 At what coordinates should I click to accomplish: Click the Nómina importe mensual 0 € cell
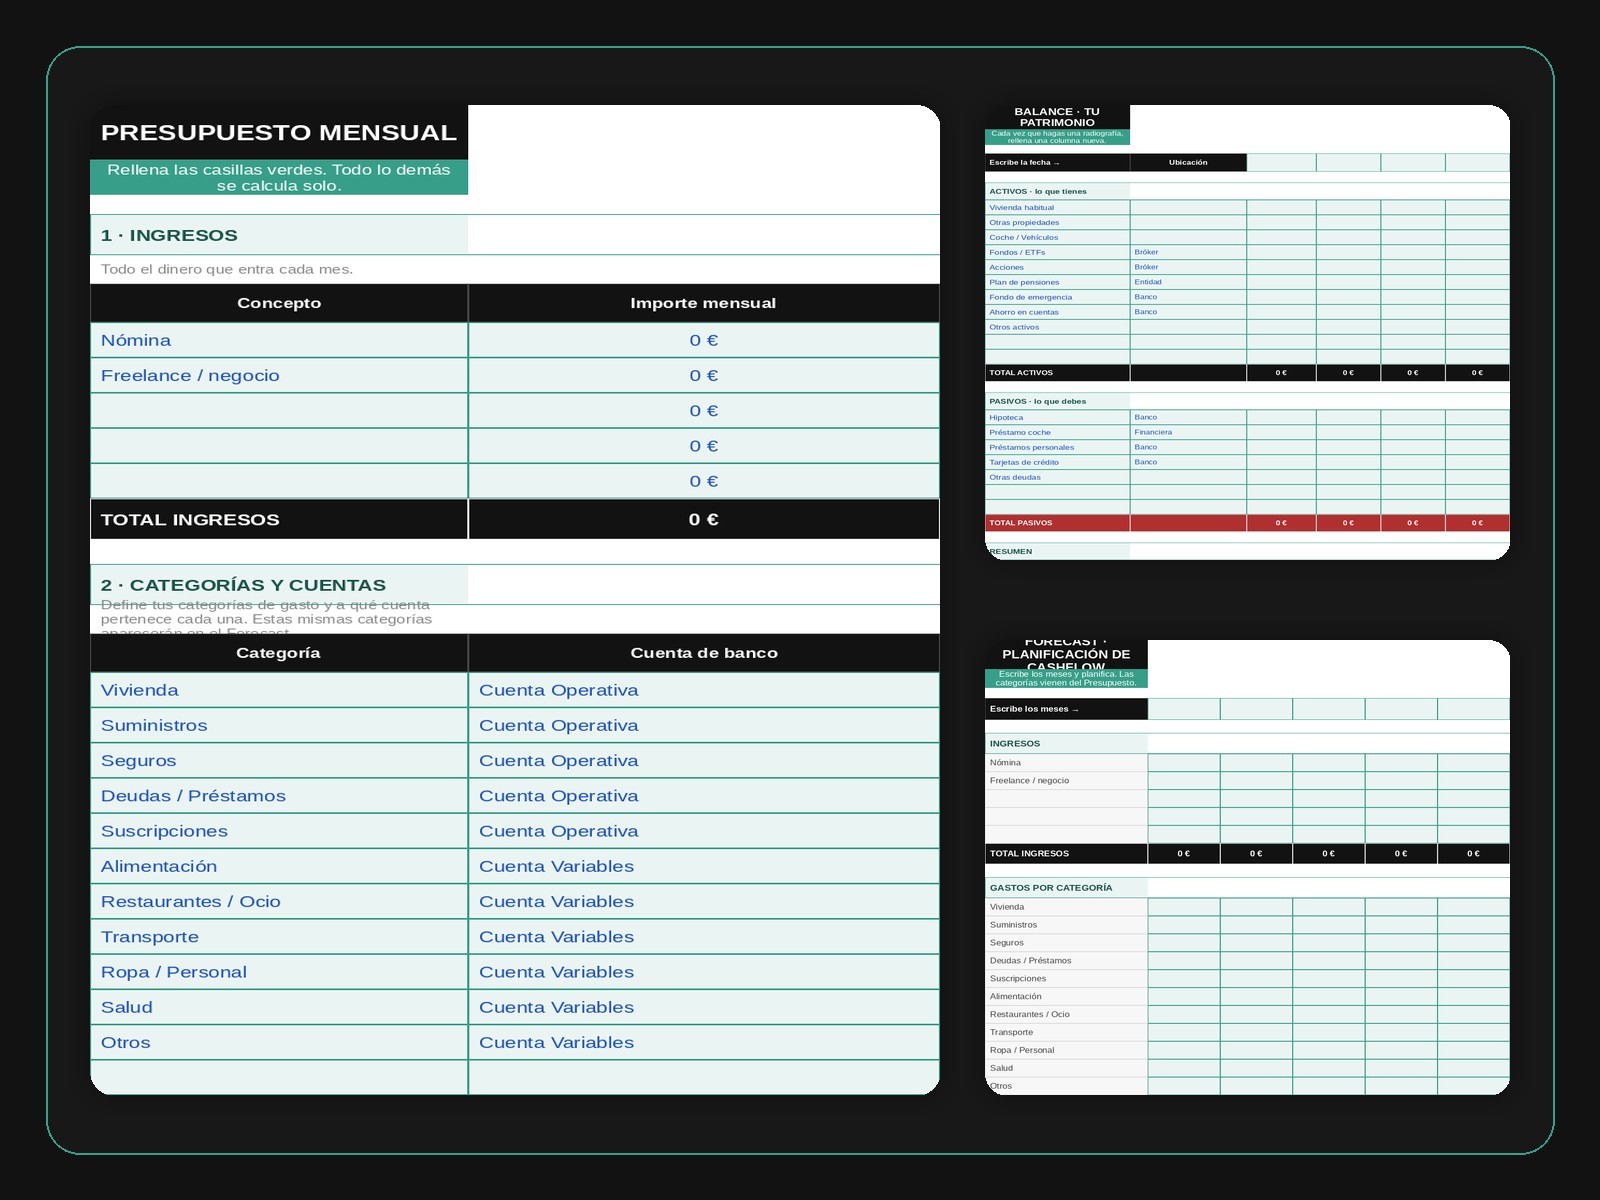click(704, 340)
